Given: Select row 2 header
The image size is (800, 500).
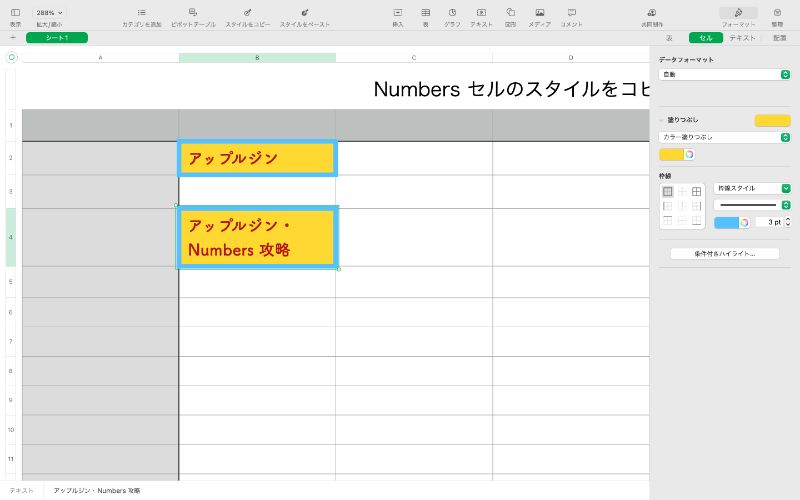Looking at the screenshot, I should point(11,158).
